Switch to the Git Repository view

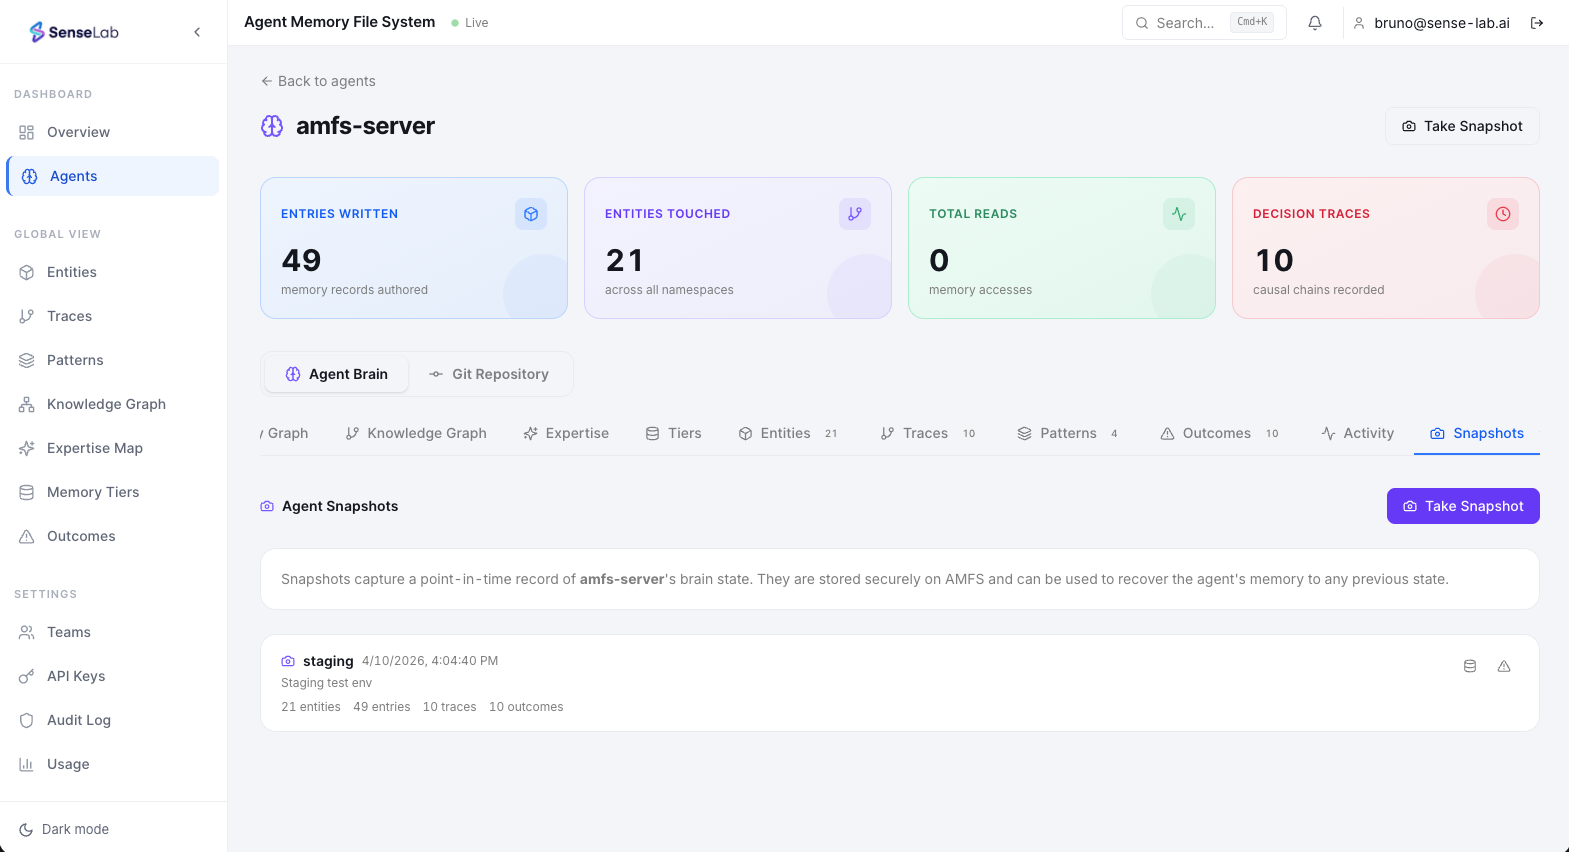(490, 374)
